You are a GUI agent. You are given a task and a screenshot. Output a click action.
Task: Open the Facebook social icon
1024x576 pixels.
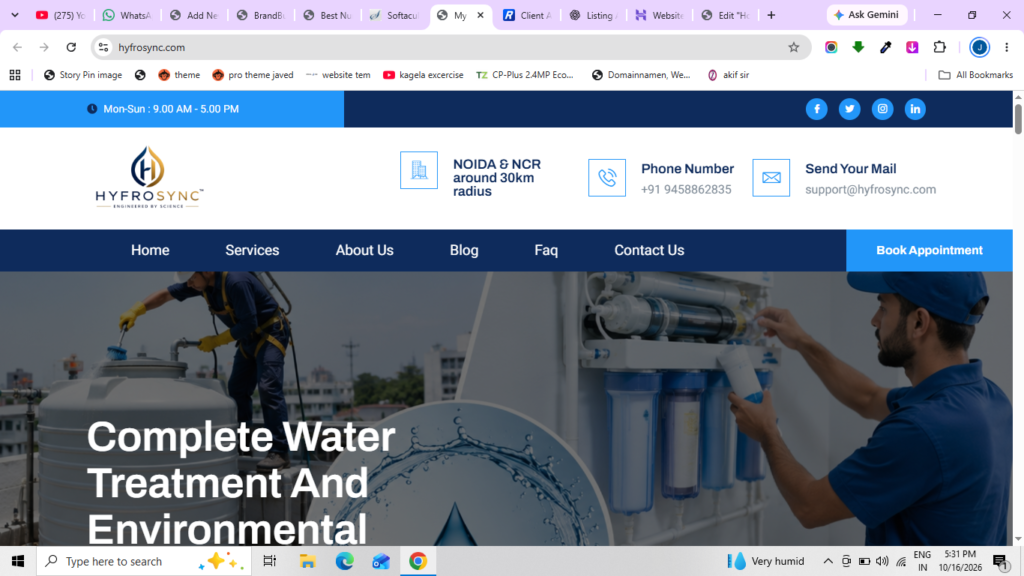pos(816,109)
